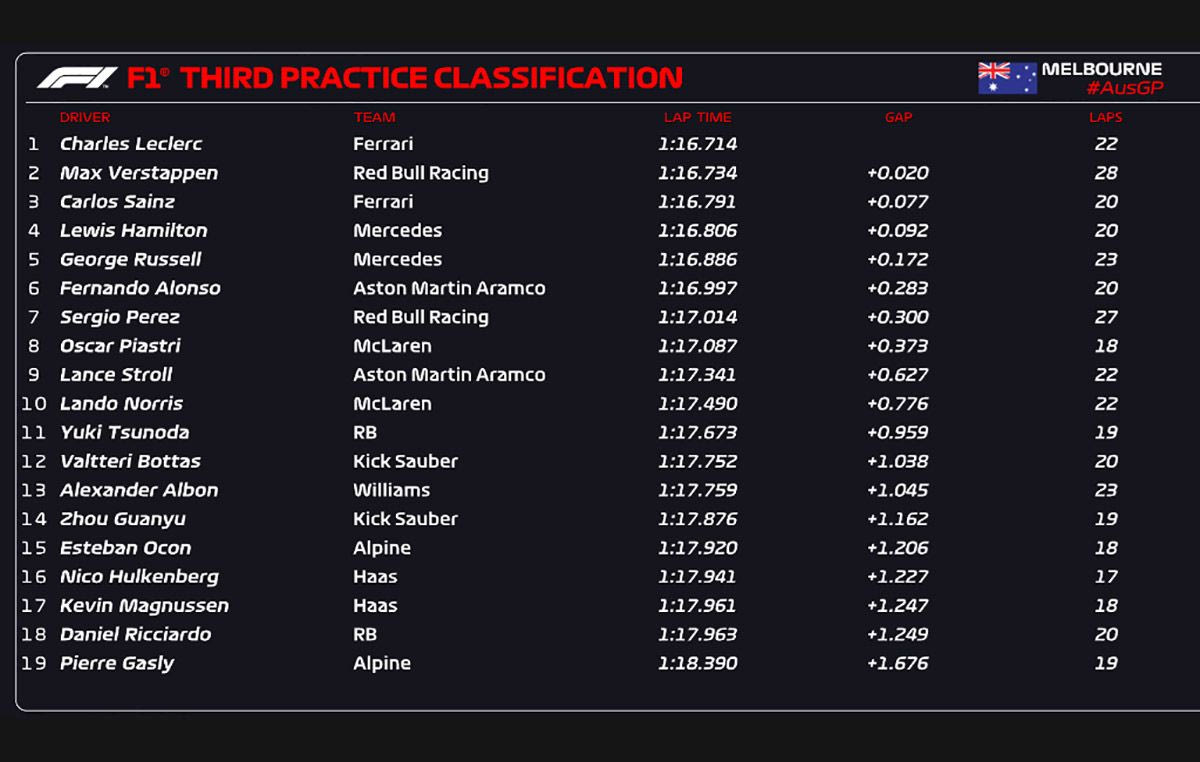Click Oscar Piastri's lap time 1:17.087
Screen dimensions: 1200x762
[697, 346]
